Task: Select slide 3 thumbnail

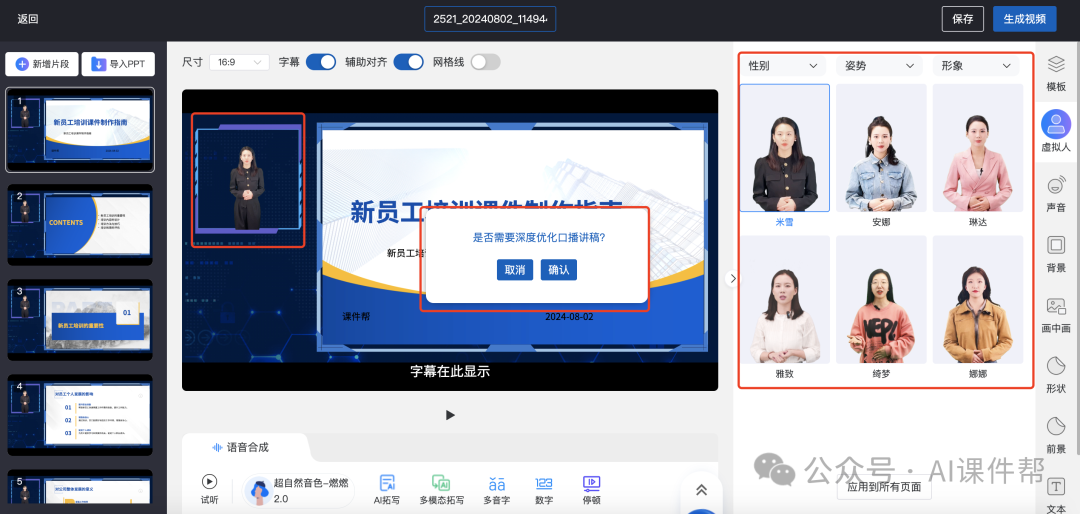Action: (x=81, y=320)
